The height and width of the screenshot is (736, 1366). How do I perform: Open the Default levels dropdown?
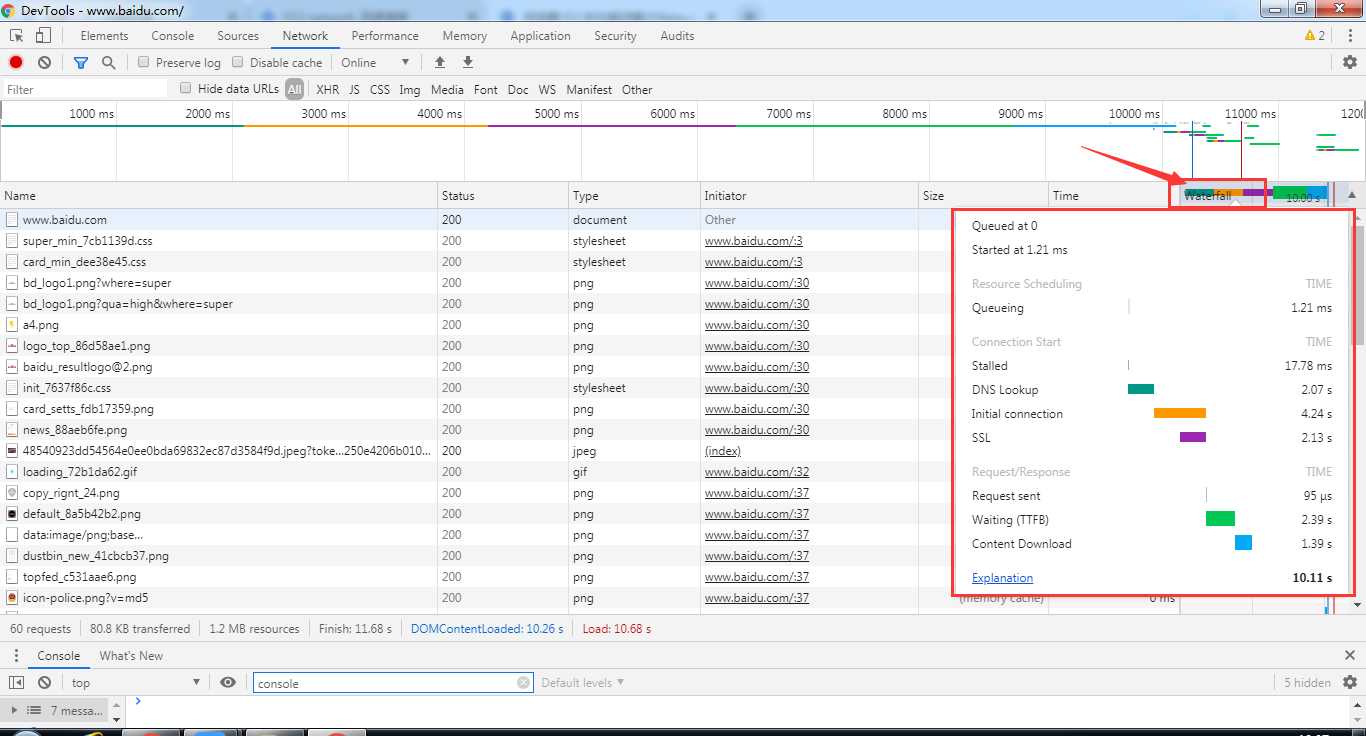click(582, 682)
